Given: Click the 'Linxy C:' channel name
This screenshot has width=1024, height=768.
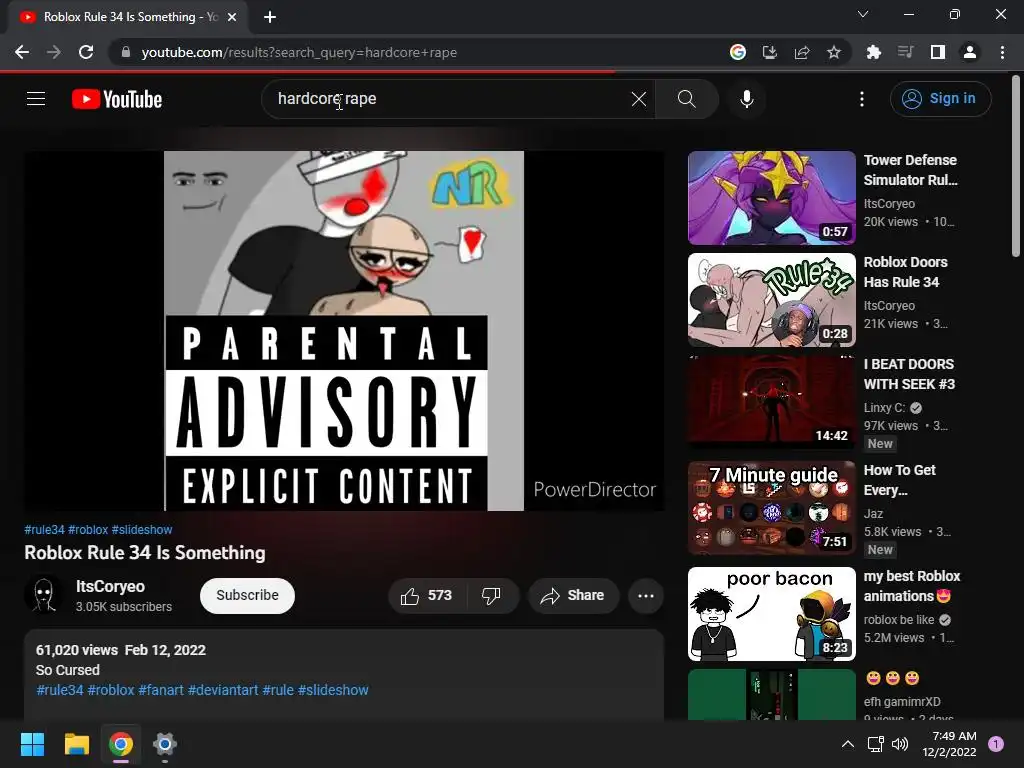Looking at the screenshot, I should pos(884,408).
